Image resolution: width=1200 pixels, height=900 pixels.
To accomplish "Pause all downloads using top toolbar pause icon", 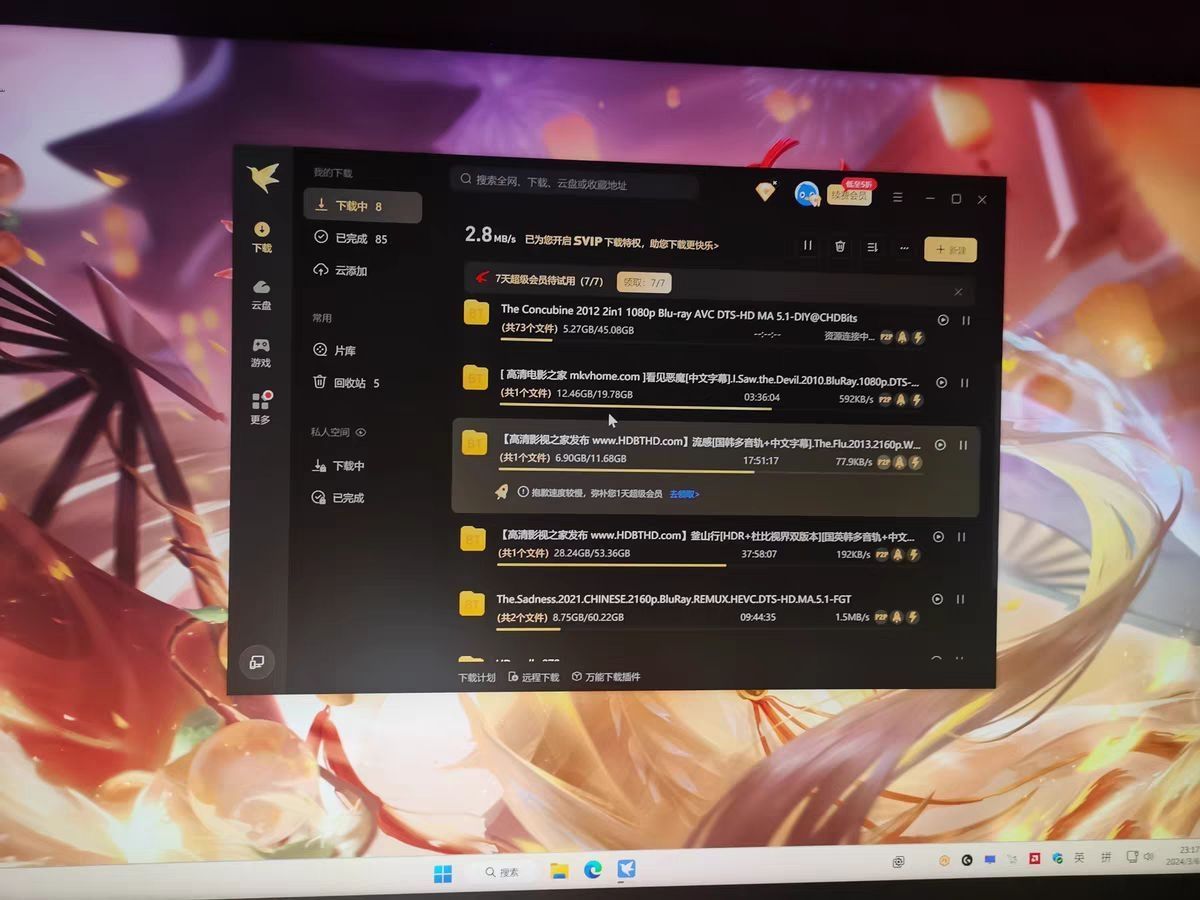I will 808,246.
